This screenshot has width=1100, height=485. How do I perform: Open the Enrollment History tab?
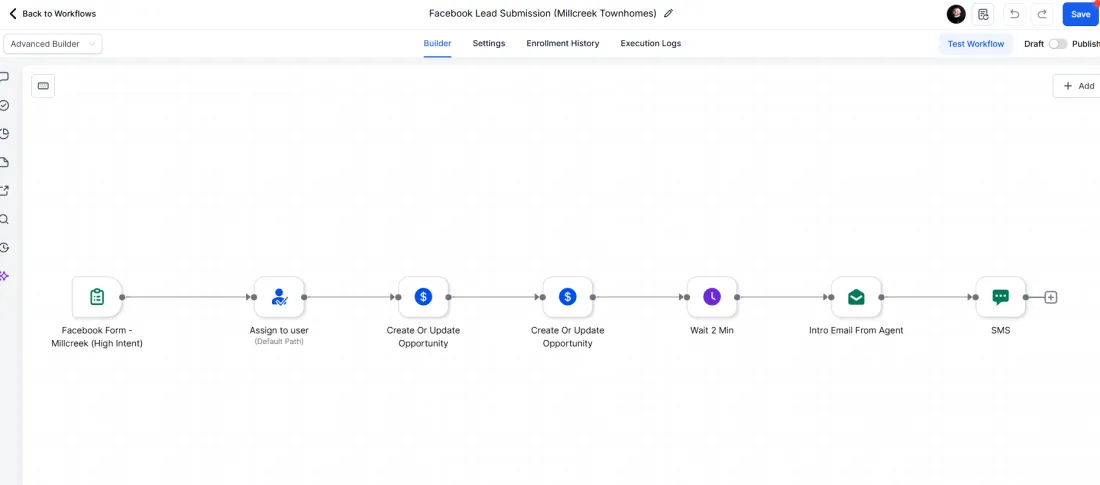[563, 44]
